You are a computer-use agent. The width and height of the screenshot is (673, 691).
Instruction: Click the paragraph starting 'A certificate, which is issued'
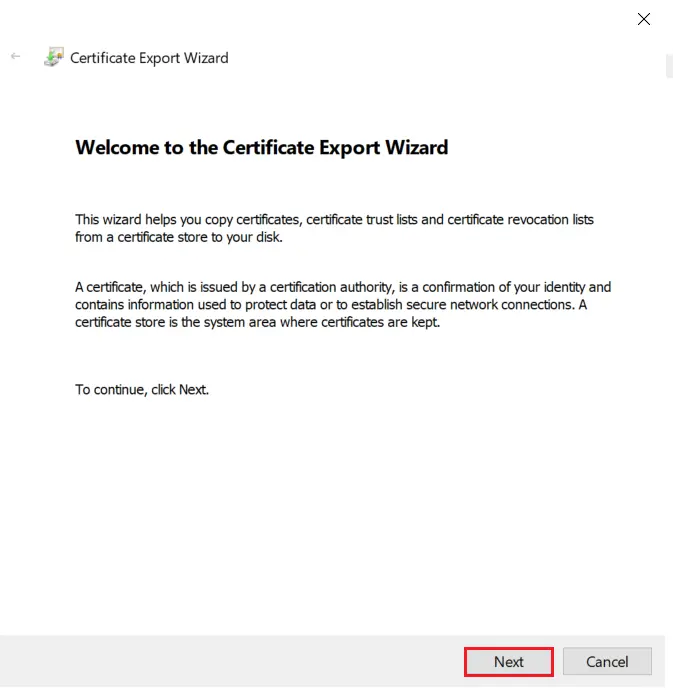(343, 305)
